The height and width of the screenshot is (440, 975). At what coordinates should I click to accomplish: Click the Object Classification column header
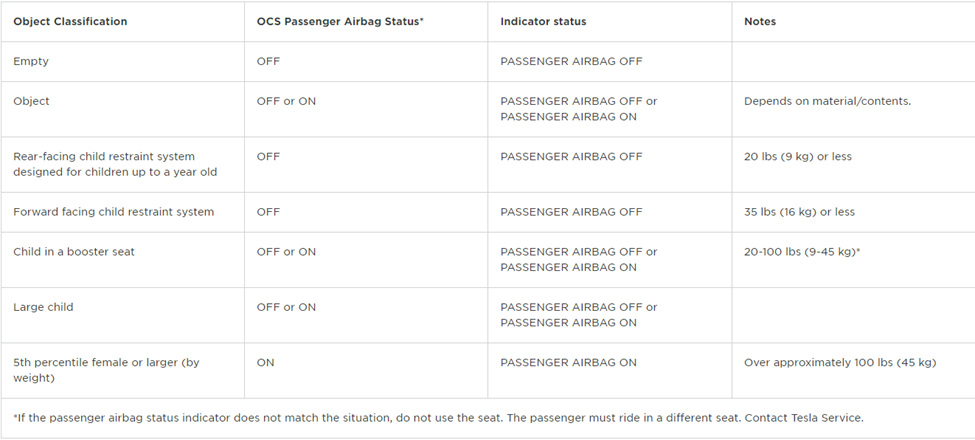click(x=70, y=21)
